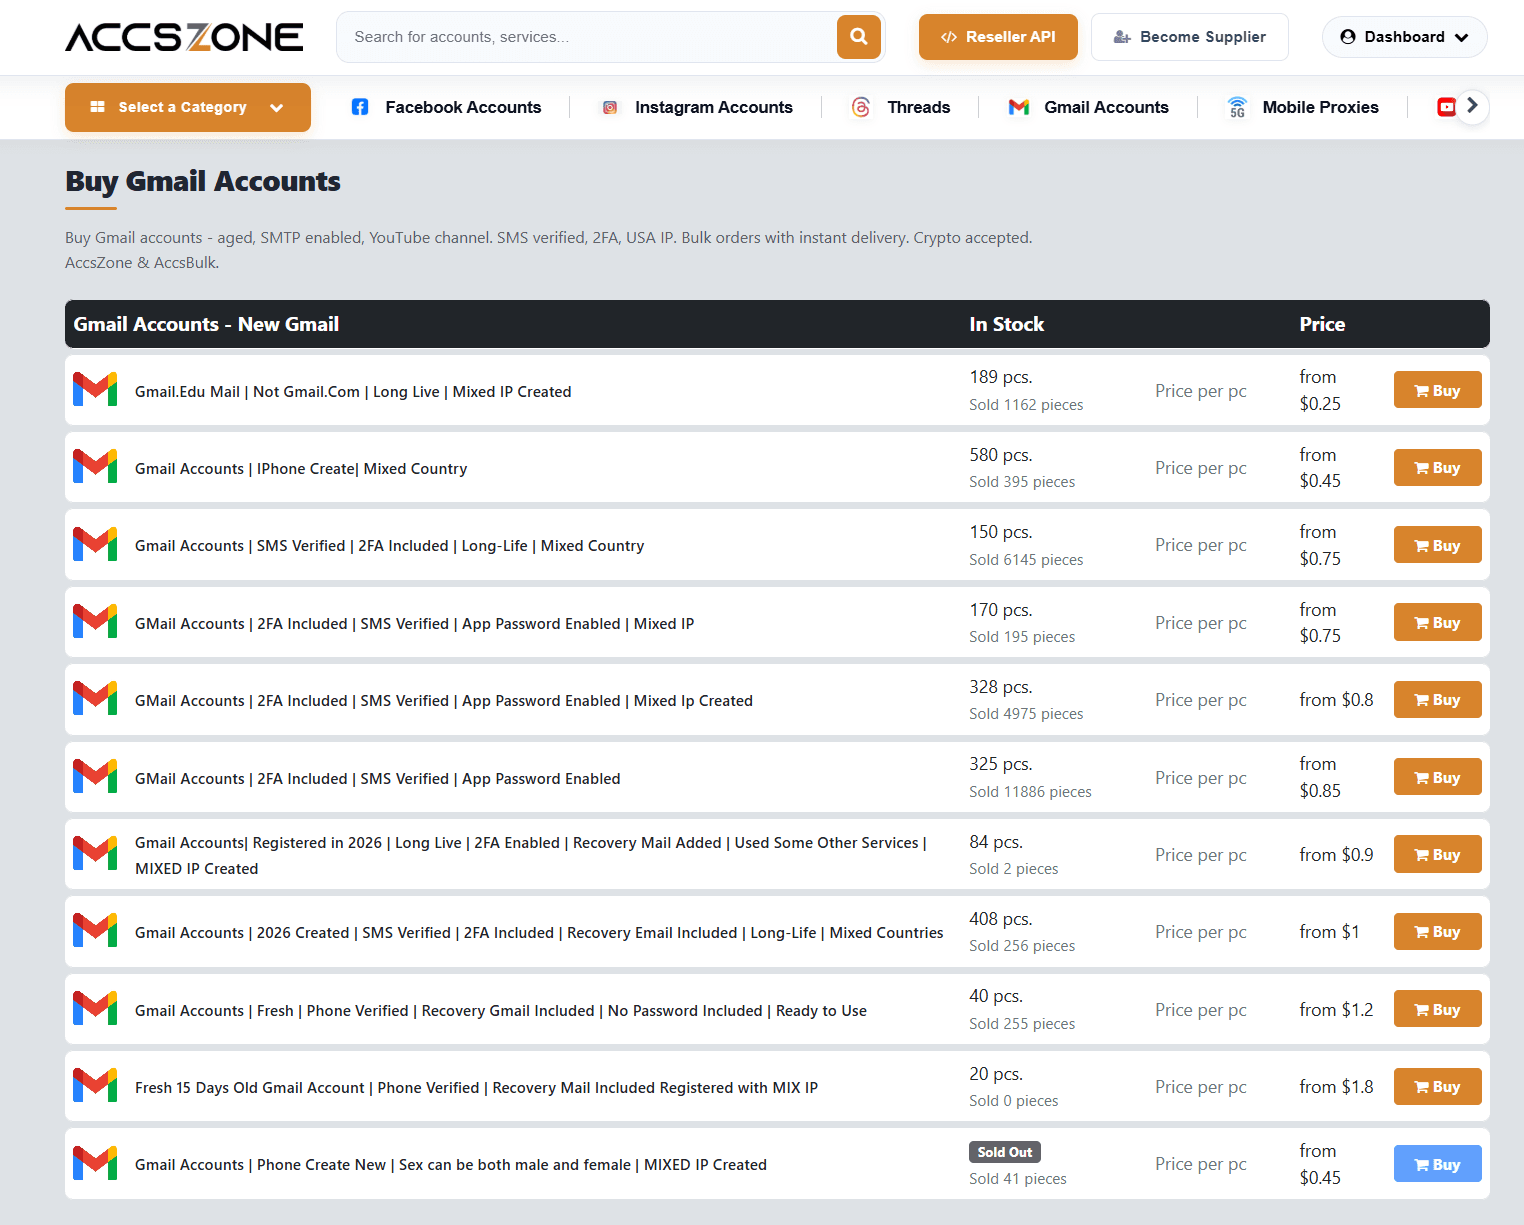
Task: Click the Reseller API button
Action: 998,37
